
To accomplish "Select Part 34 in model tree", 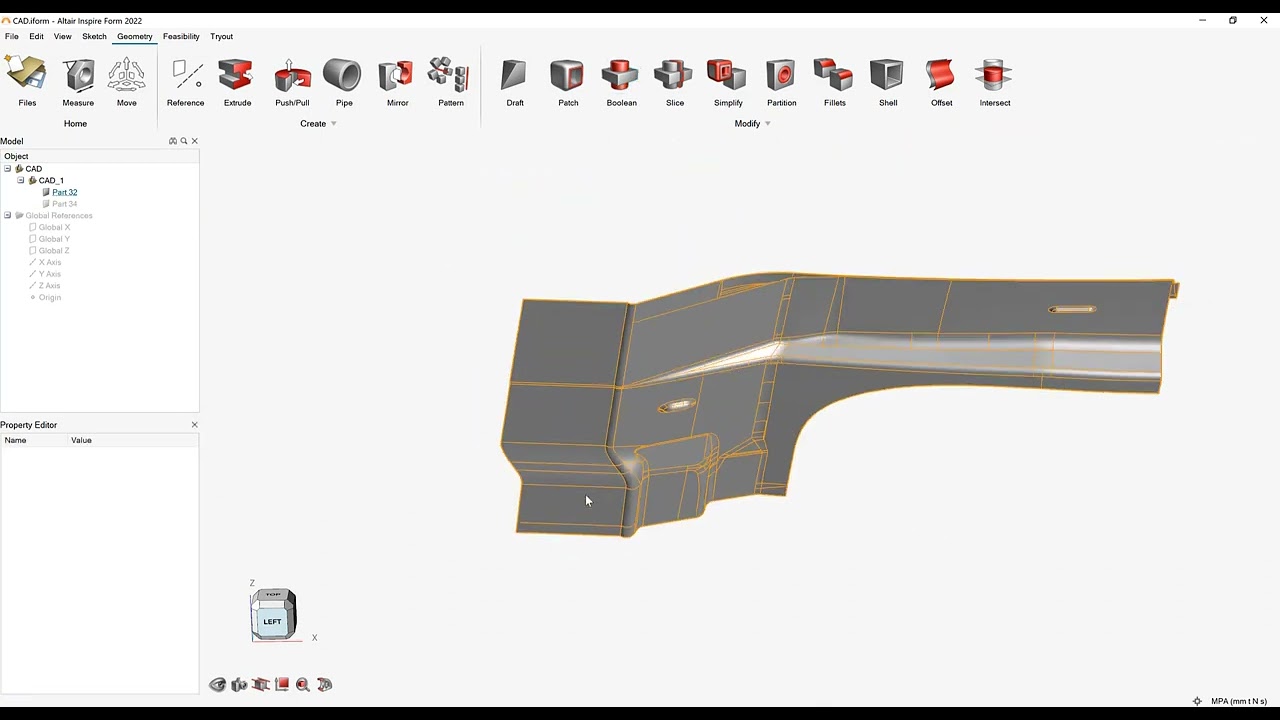I will (x=64, y=204).
